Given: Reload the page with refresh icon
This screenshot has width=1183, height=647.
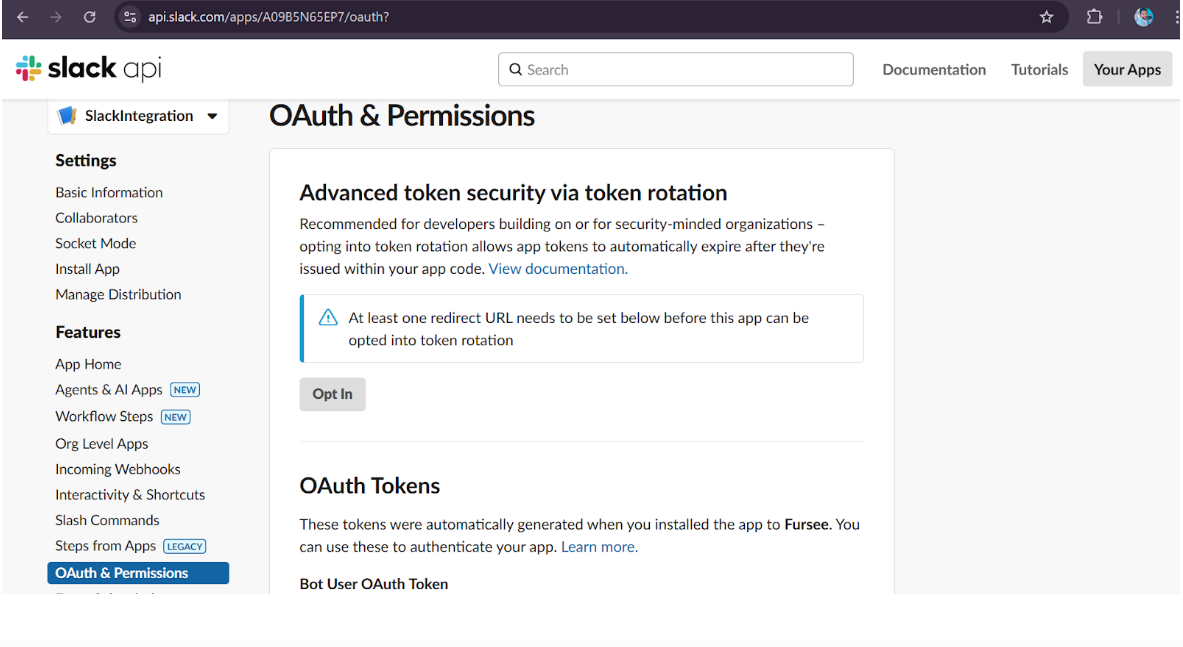Looking at the screenshot, I should click(x=90, y=17).
